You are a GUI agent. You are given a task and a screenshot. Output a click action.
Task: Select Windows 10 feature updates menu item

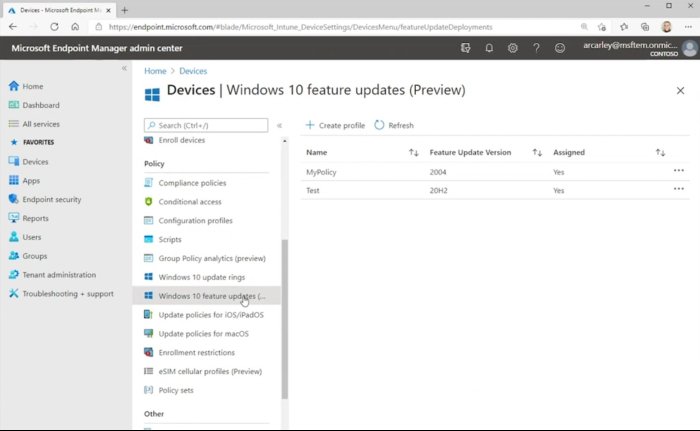click(206, 296)
